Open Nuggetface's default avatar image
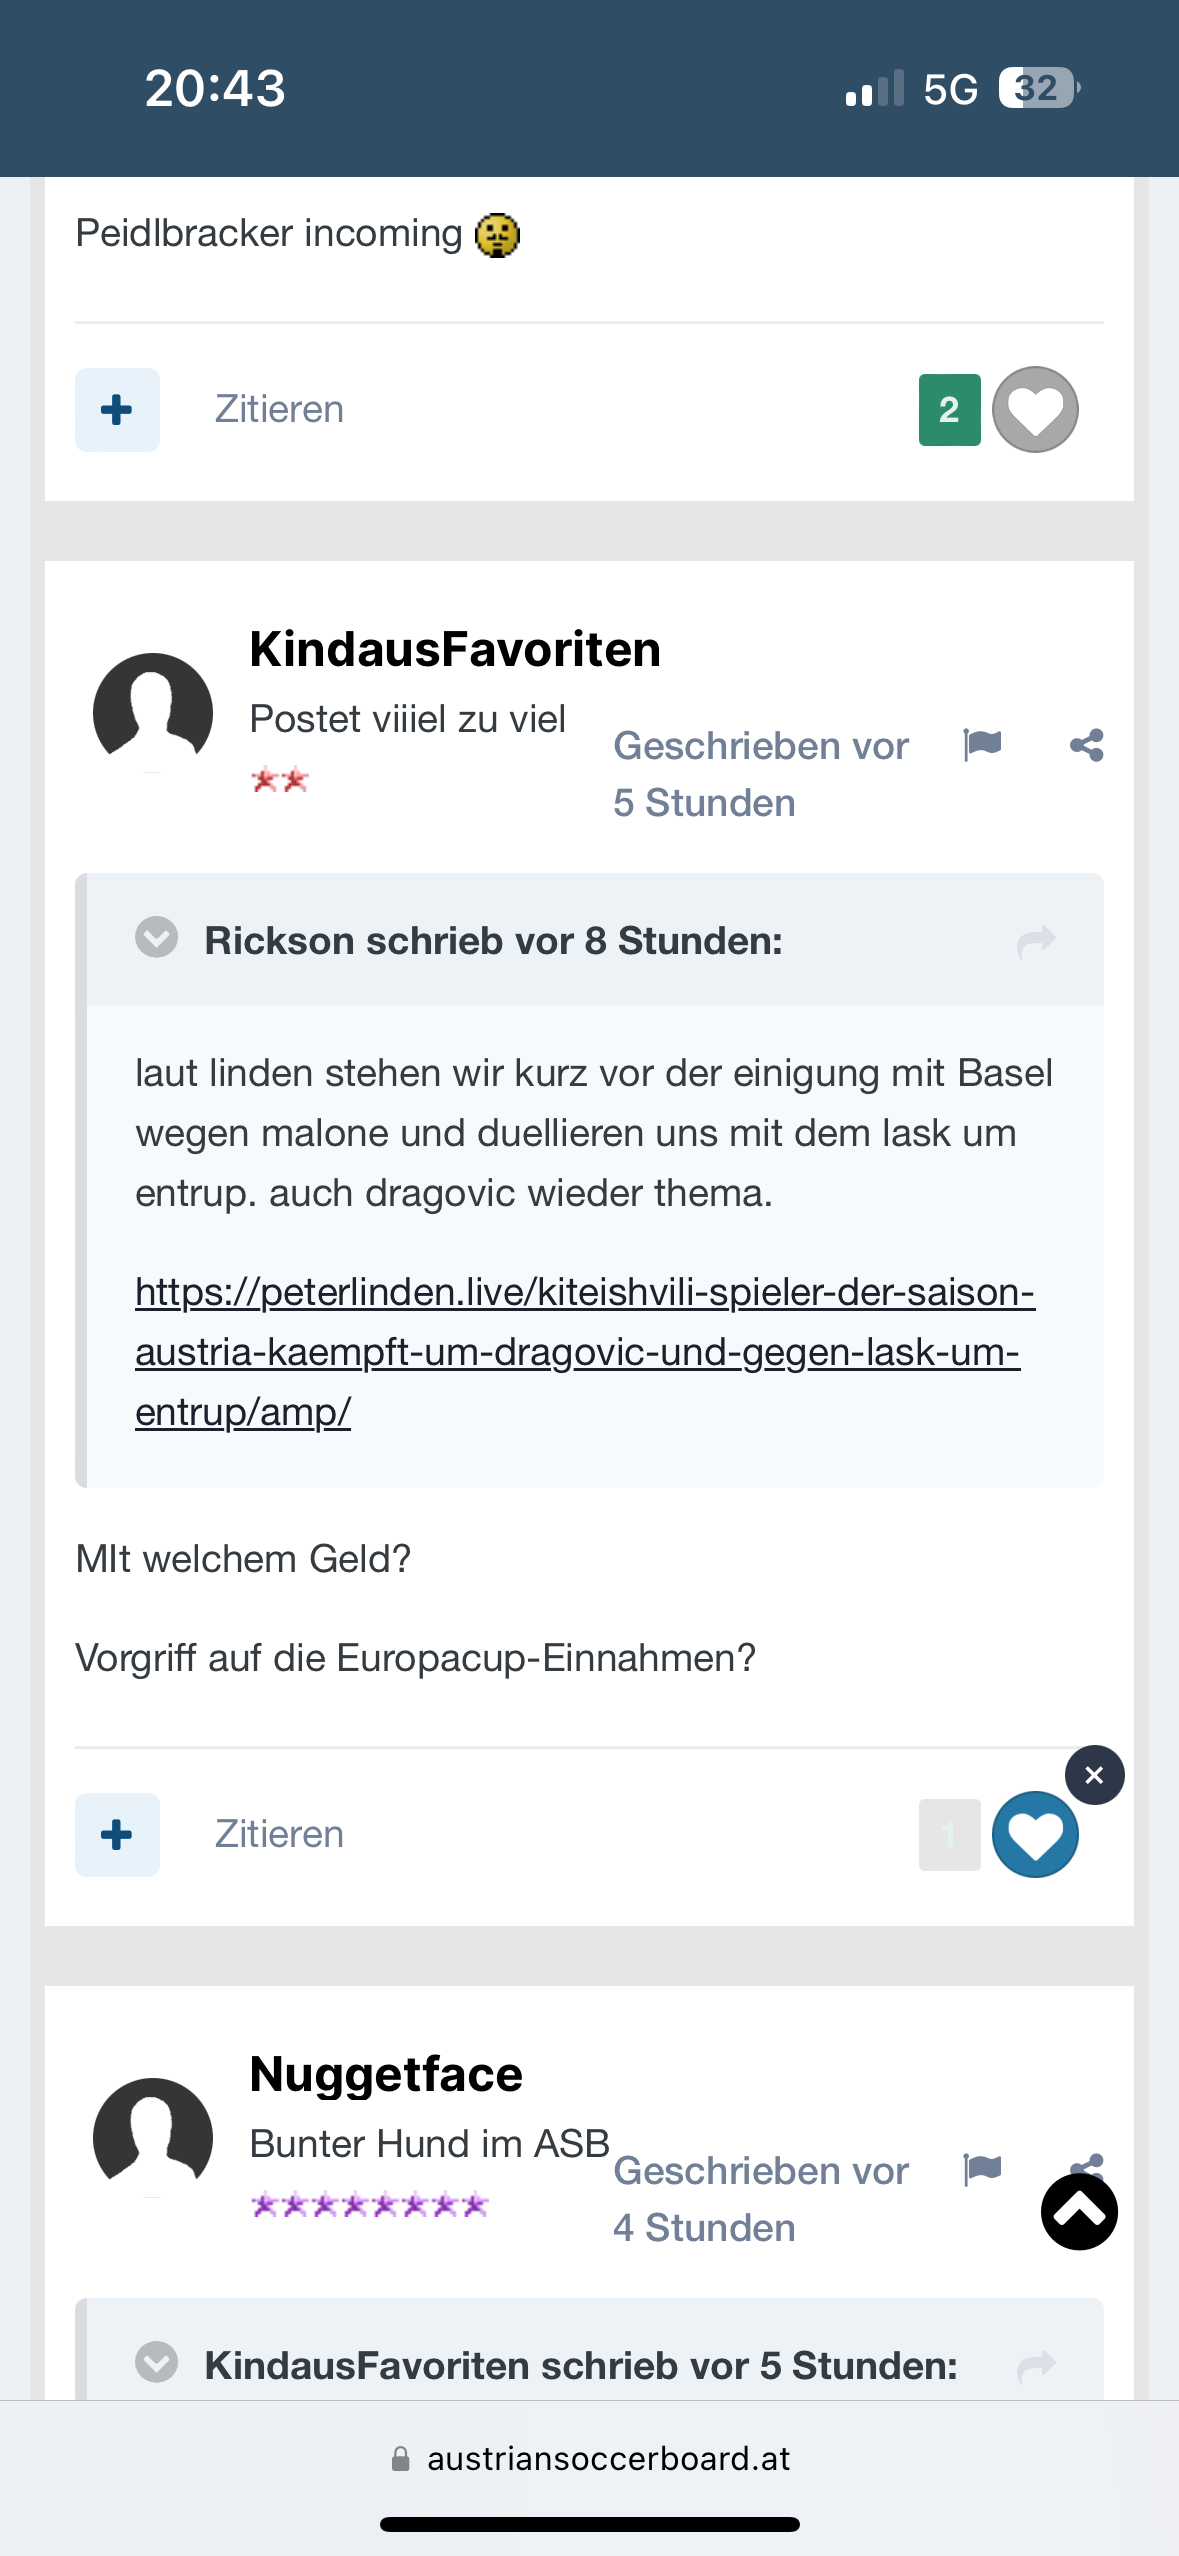The image size is (1179, 2556). click(153, 2138)
